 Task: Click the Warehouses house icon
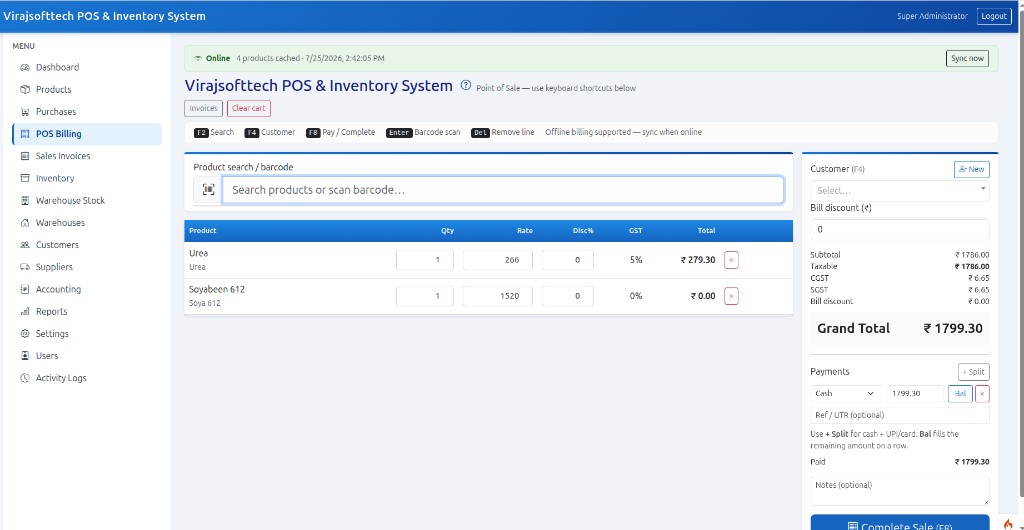point(25,223)
